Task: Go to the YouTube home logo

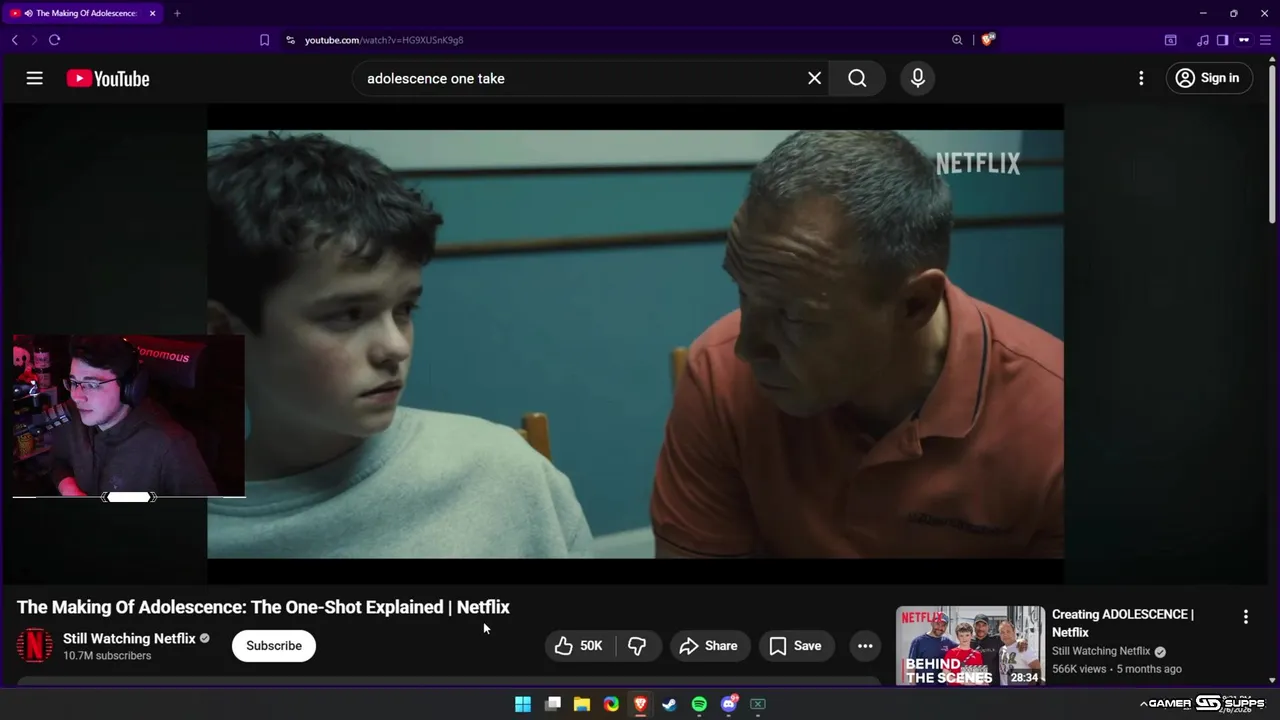Action: pos(108,78)
